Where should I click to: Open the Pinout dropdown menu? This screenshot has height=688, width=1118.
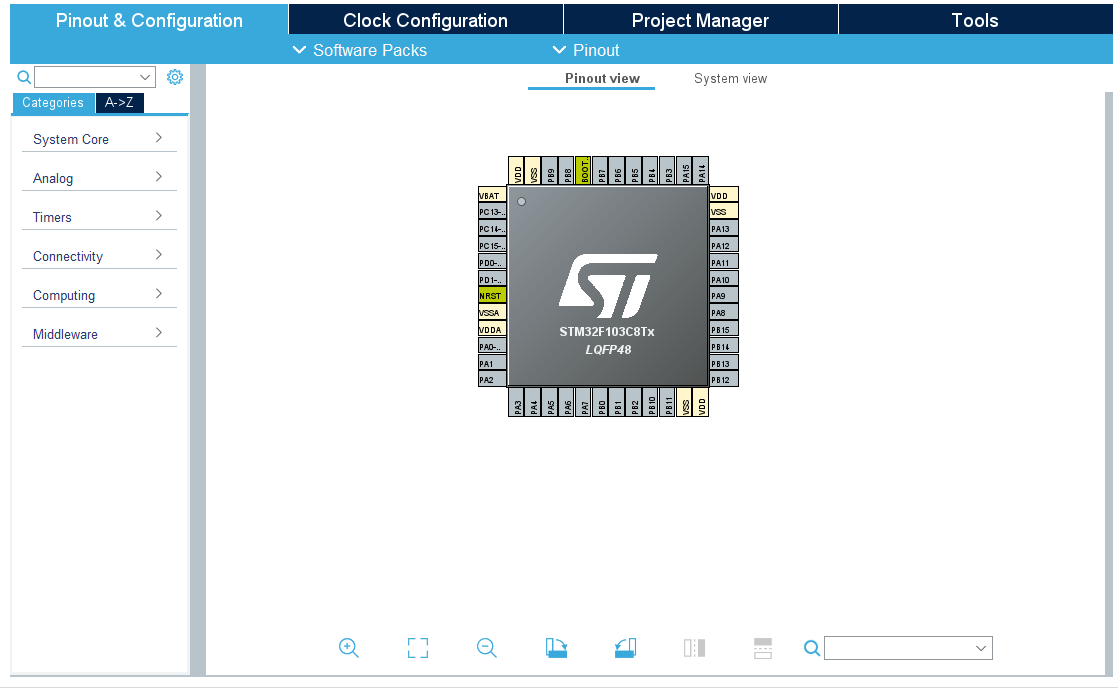tap(586, 50)
